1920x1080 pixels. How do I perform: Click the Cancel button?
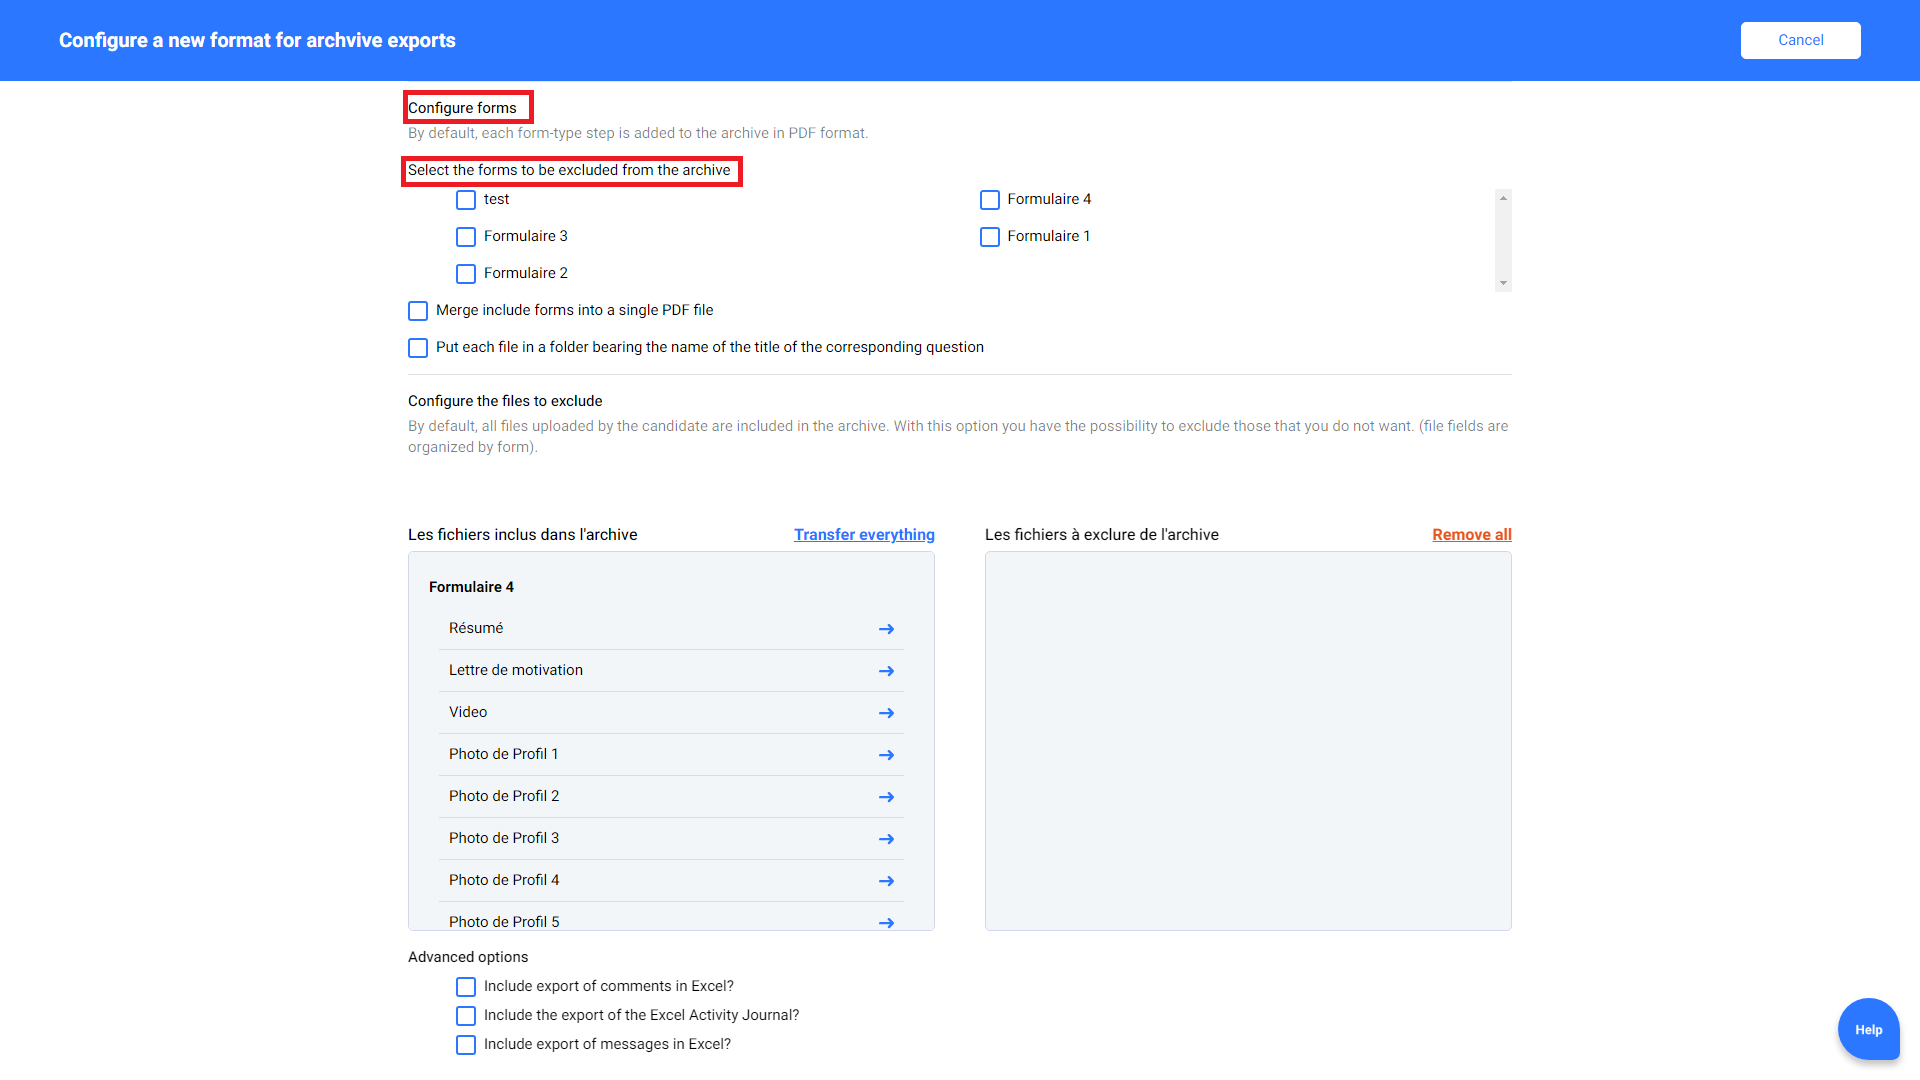(x=1800, y=40)
